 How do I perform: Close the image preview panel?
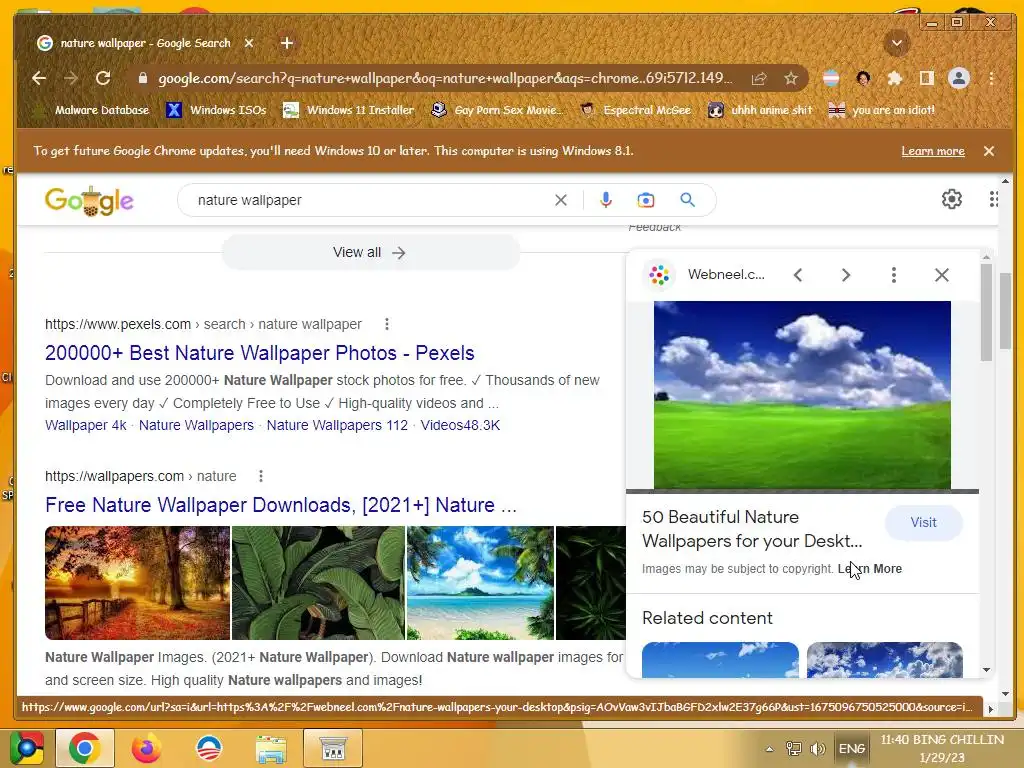click(x=942, y=275)
